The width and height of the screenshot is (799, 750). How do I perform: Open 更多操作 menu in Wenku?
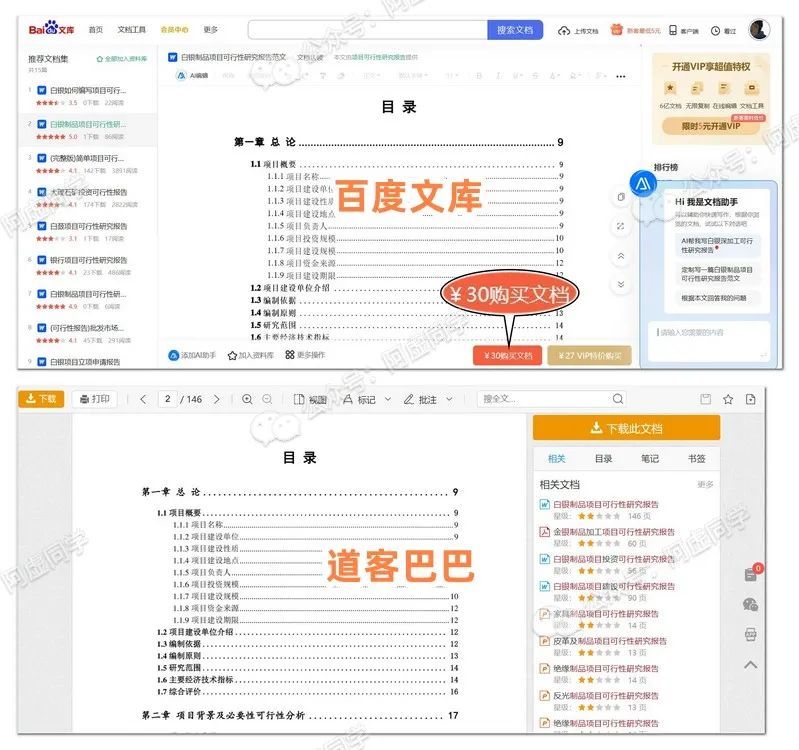(305, 355)
